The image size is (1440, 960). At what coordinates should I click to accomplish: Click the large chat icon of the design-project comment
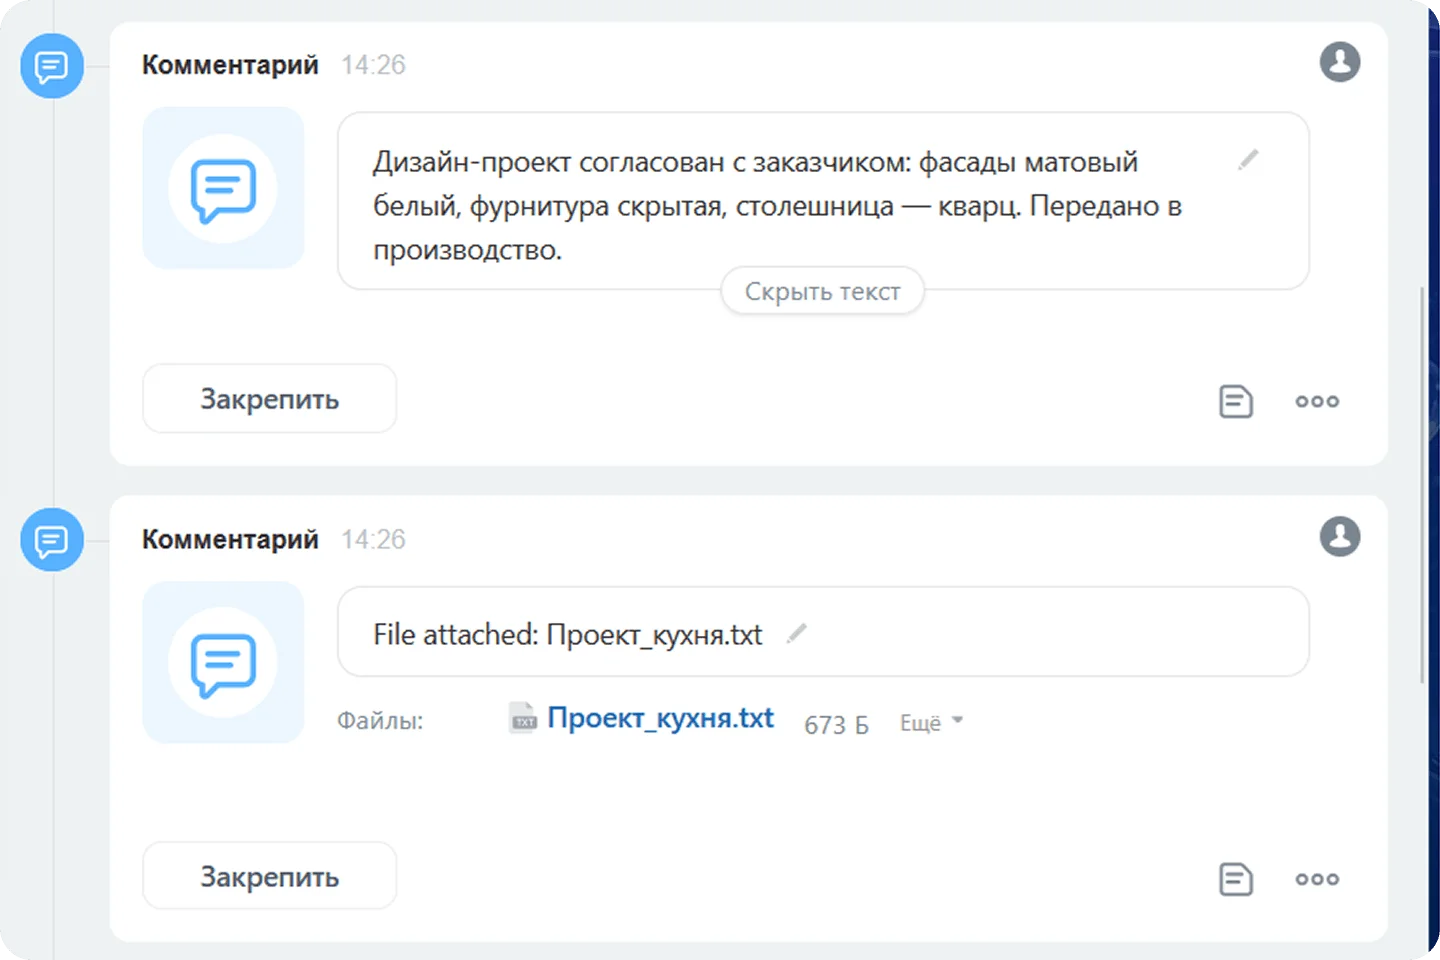click(223, 188)
